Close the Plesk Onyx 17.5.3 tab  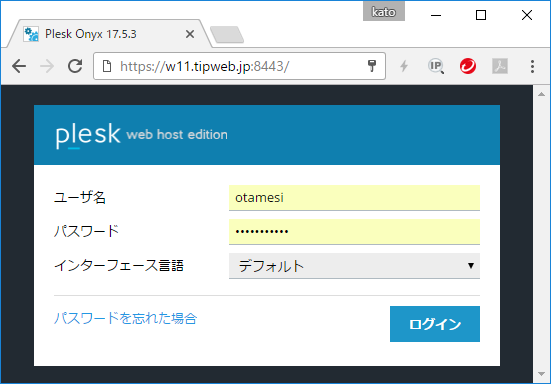tap(190, 34)
